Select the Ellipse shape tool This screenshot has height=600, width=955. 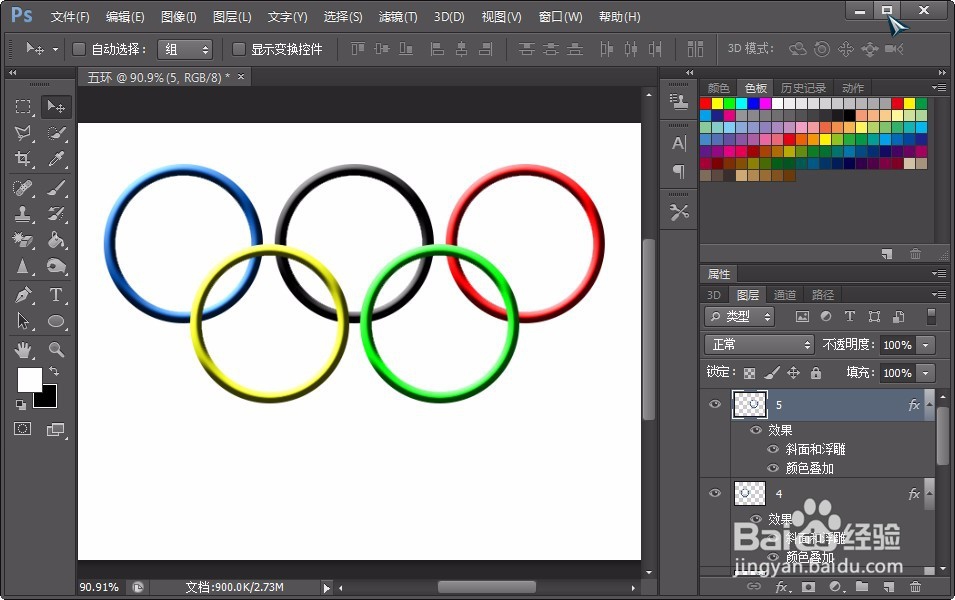[56, 321]
